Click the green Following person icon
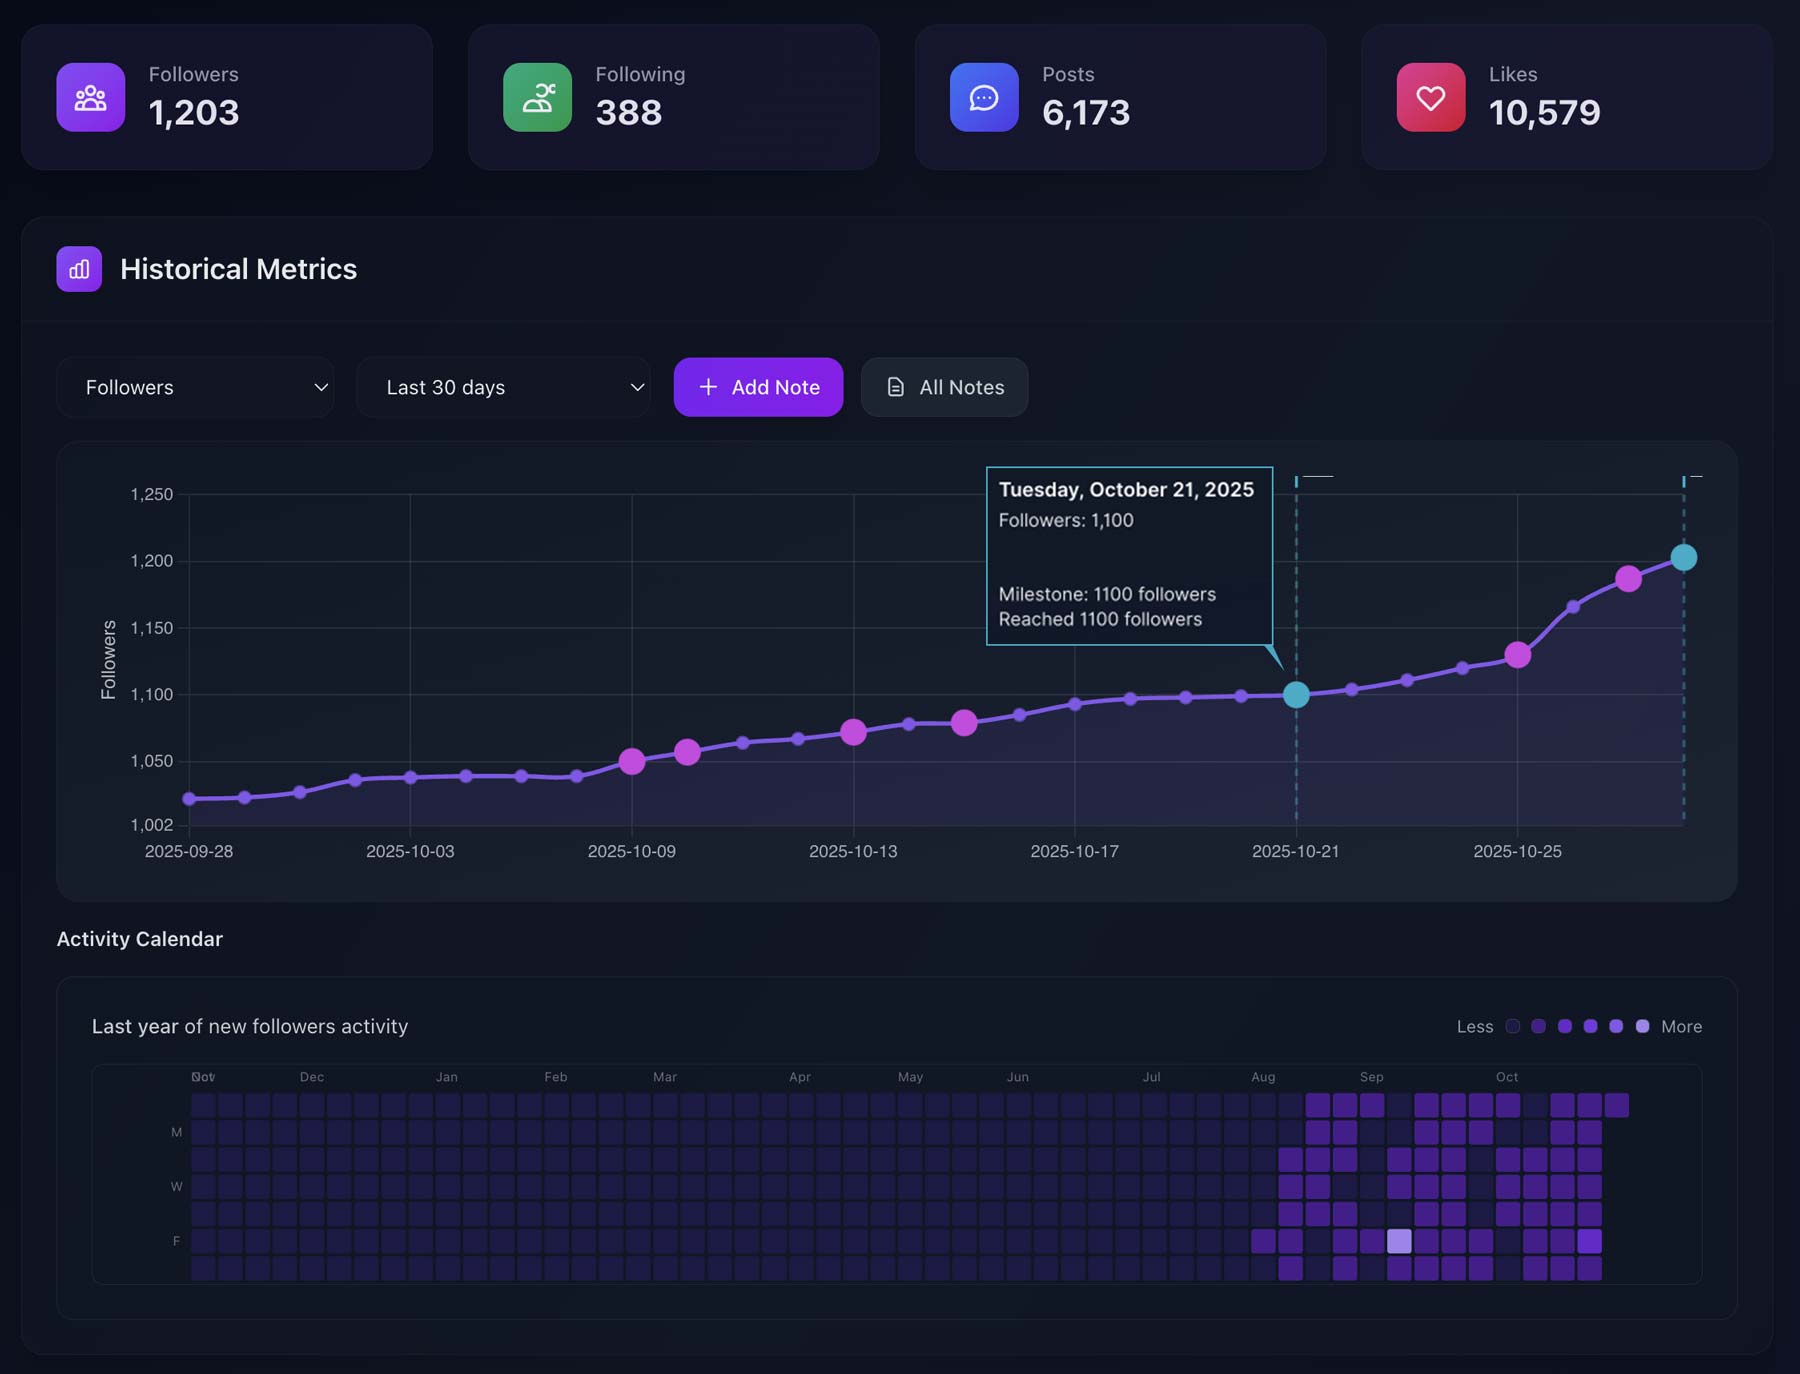The image size is (1800, 1374). [x=537, y=97]
